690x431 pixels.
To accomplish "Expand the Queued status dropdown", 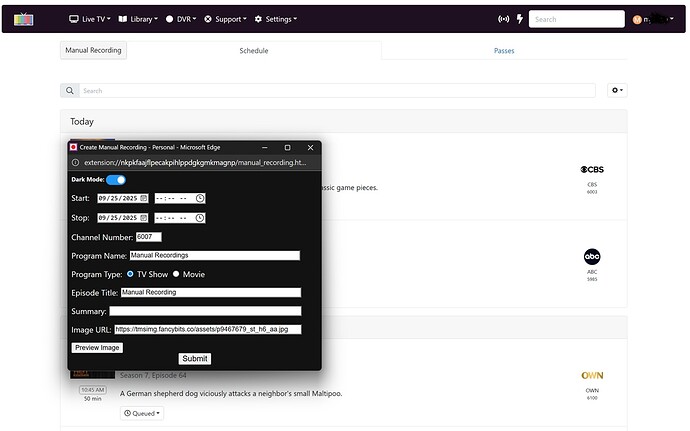I will [x=142, y=413].
